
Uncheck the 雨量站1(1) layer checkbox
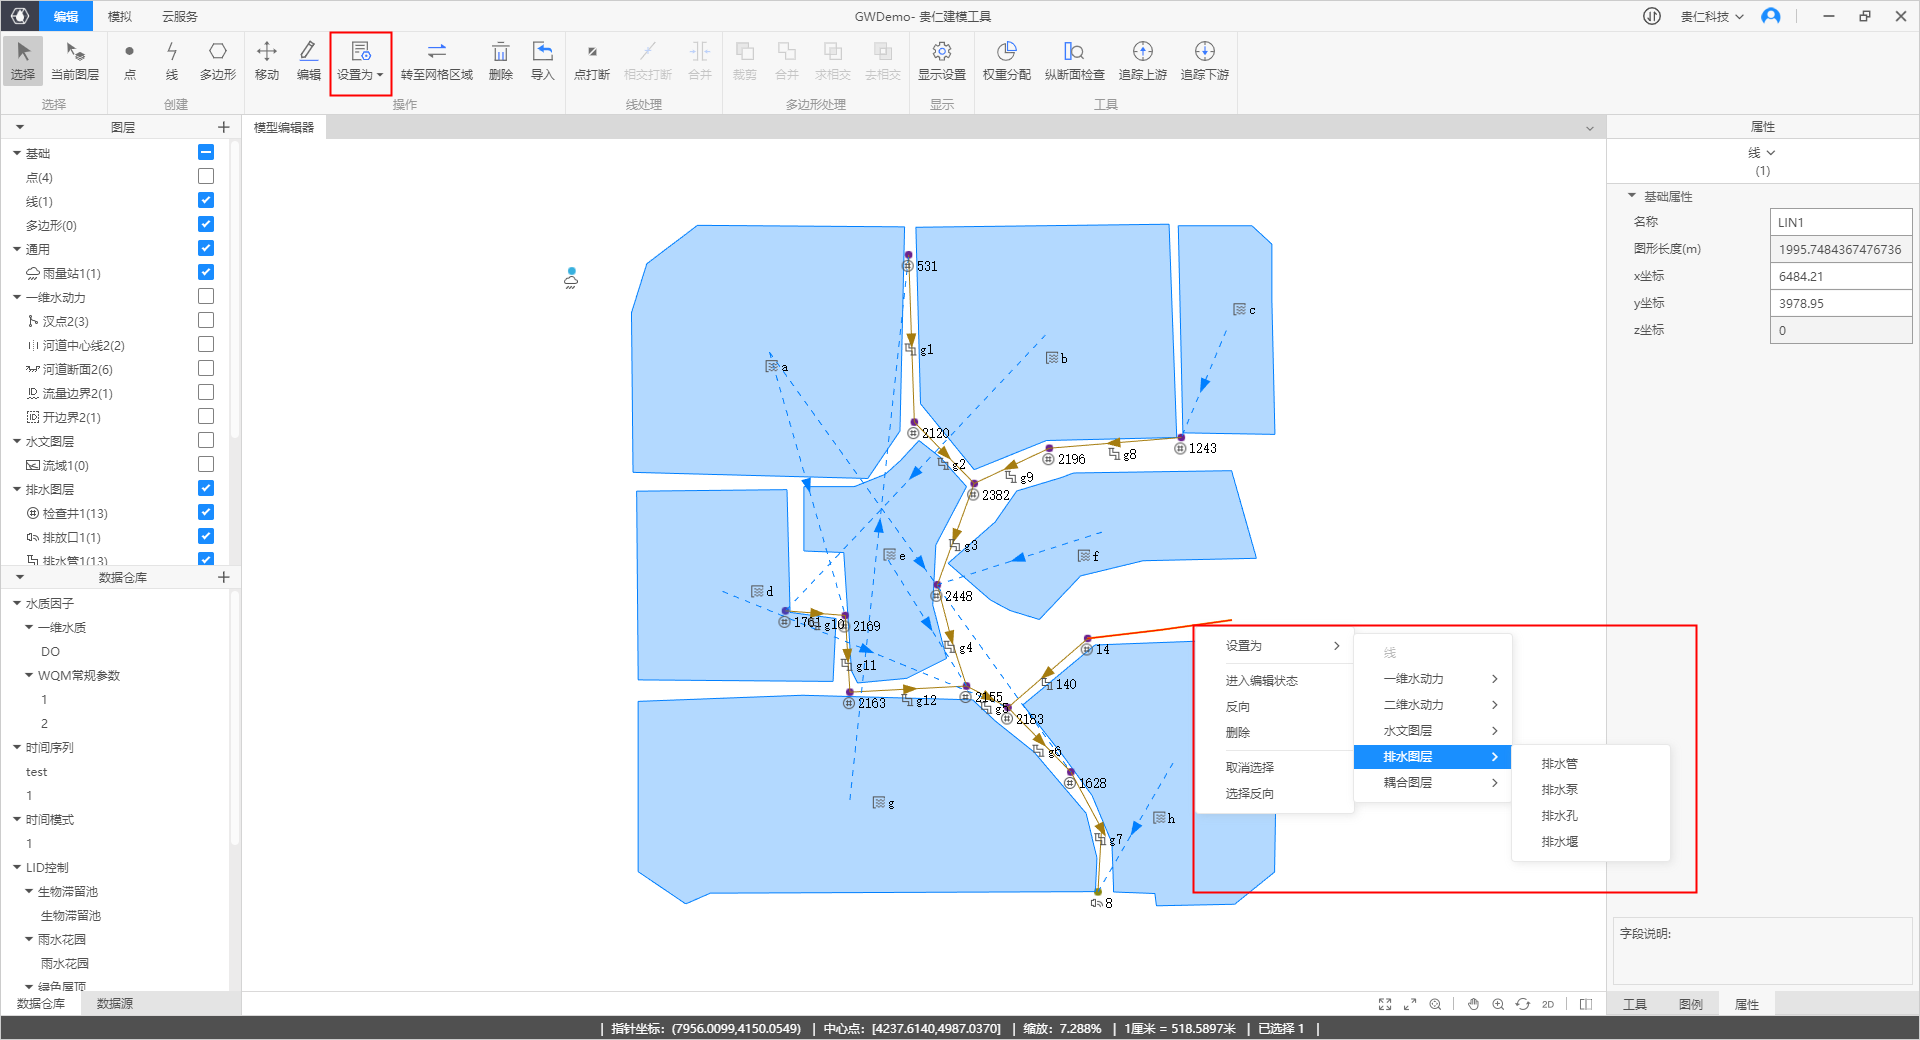(206, 272)
